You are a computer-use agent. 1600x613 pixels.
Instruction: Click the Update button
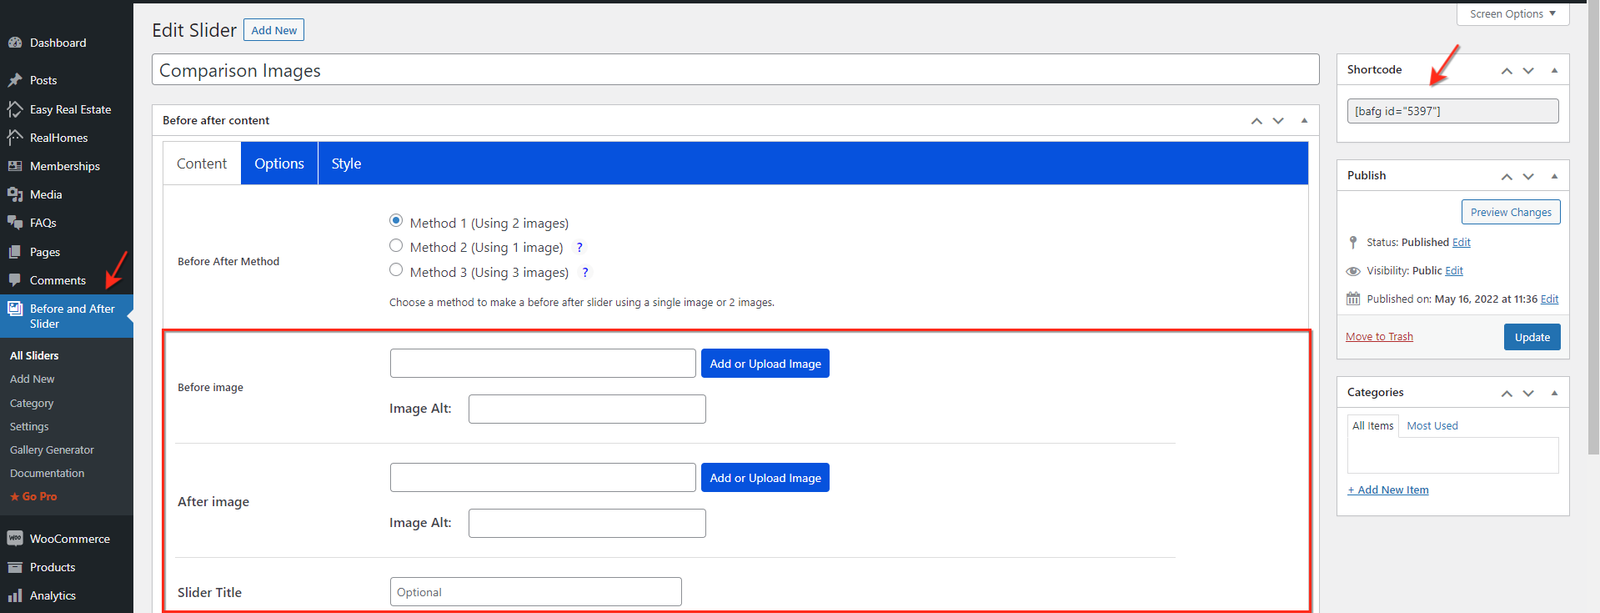pos(1532,337)
